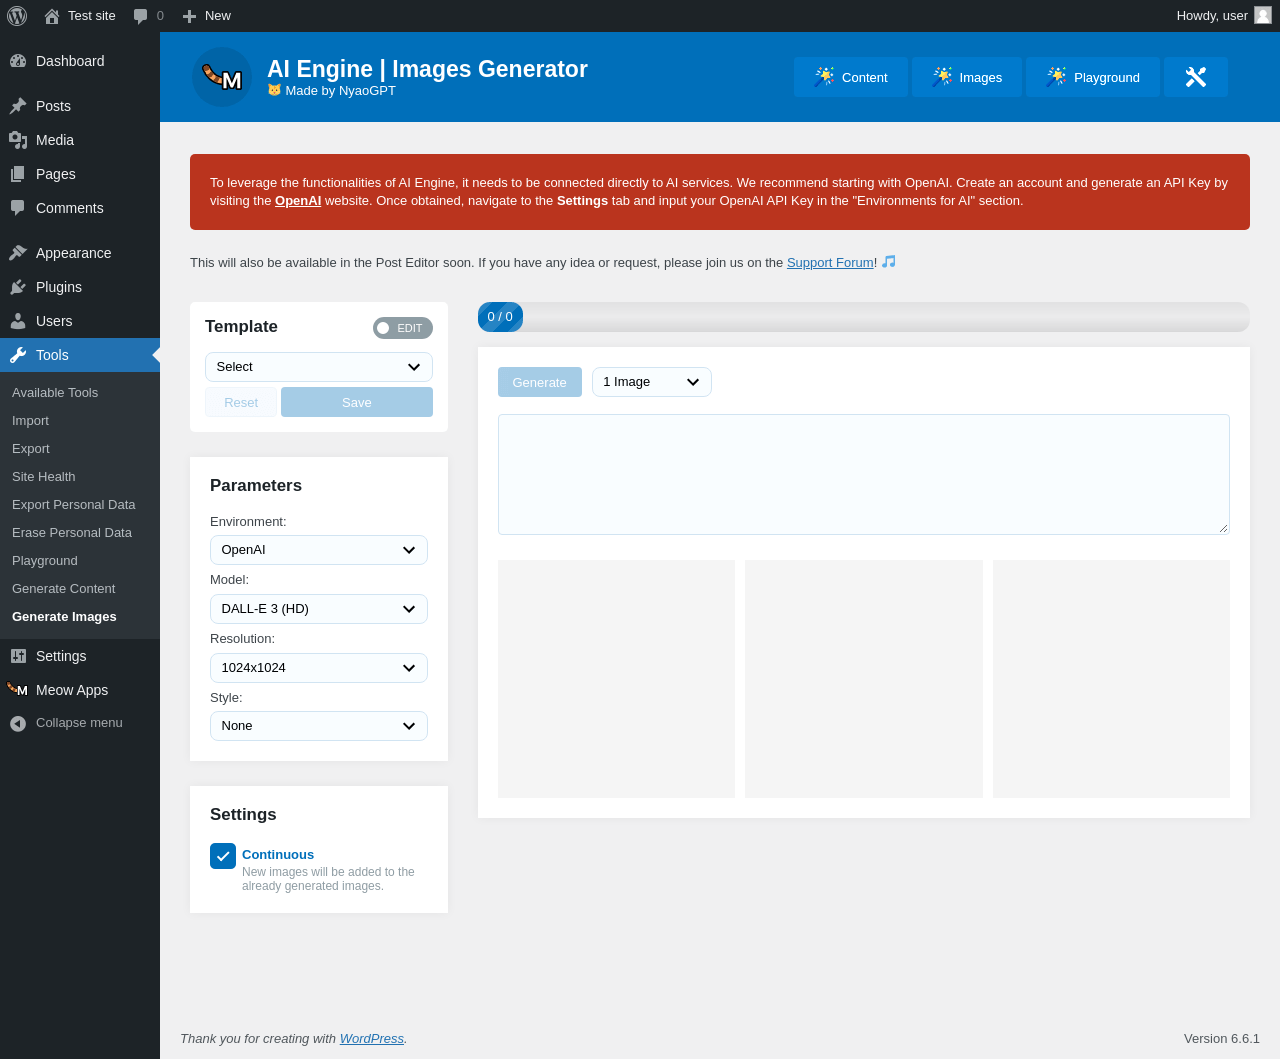Open Import under Tools
The height and width of the screenshot is (1059, 1280).
click(x=30, y=421)
